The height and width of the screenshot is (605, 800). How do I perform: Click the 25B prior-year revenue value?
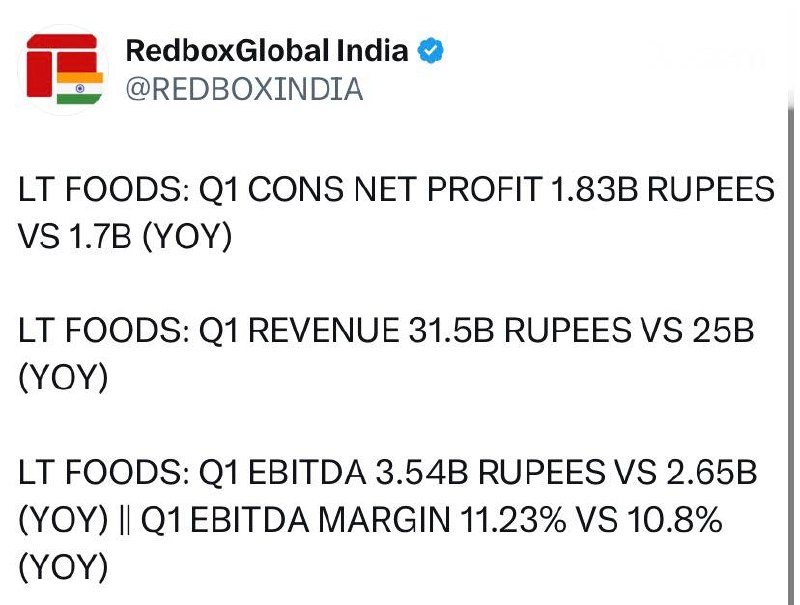[723, 330]
